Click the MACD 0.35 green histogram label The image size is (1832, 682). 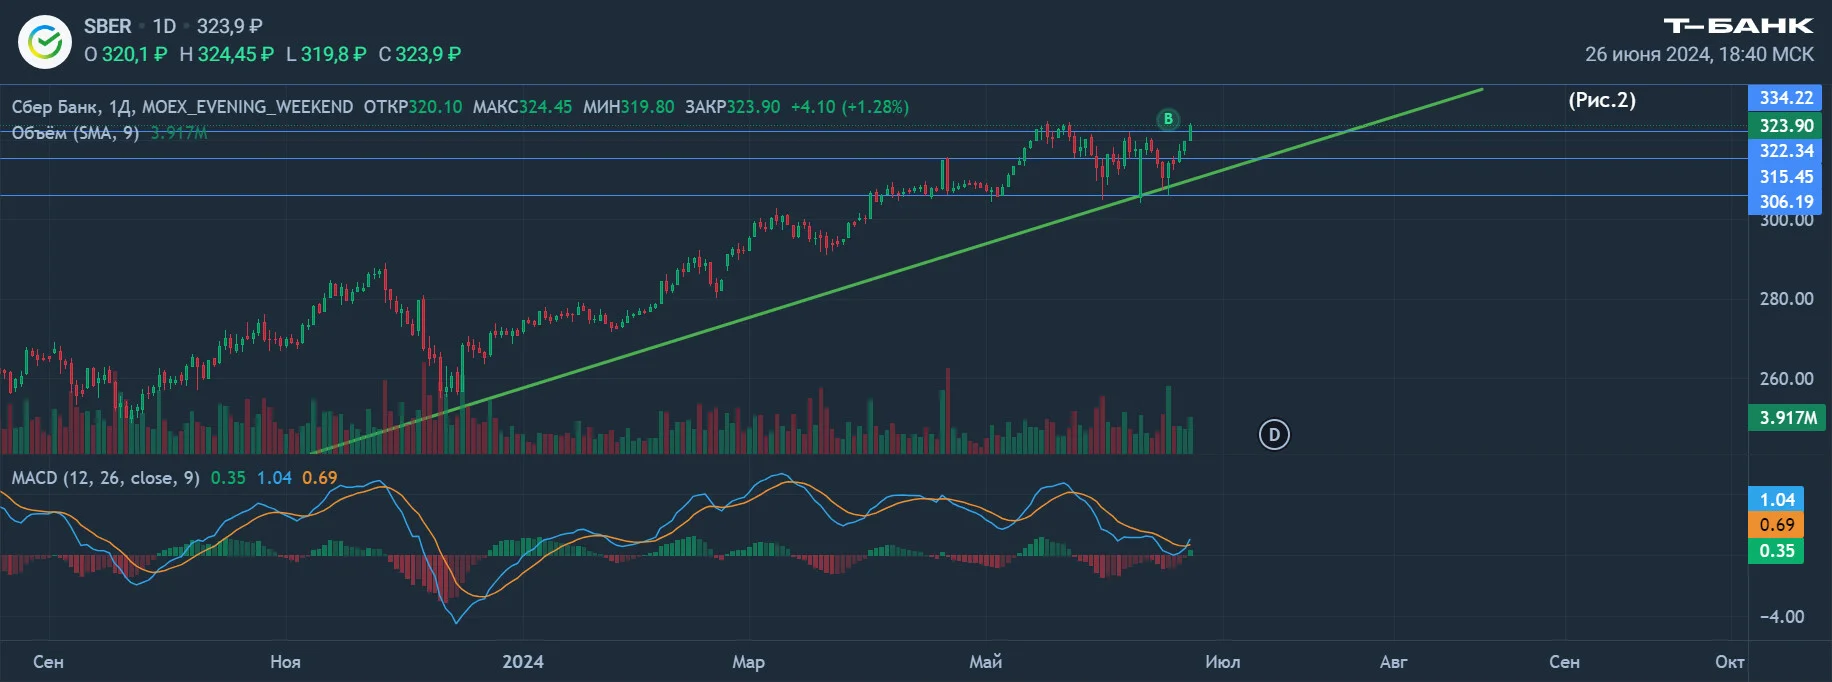coord(1776,551)
